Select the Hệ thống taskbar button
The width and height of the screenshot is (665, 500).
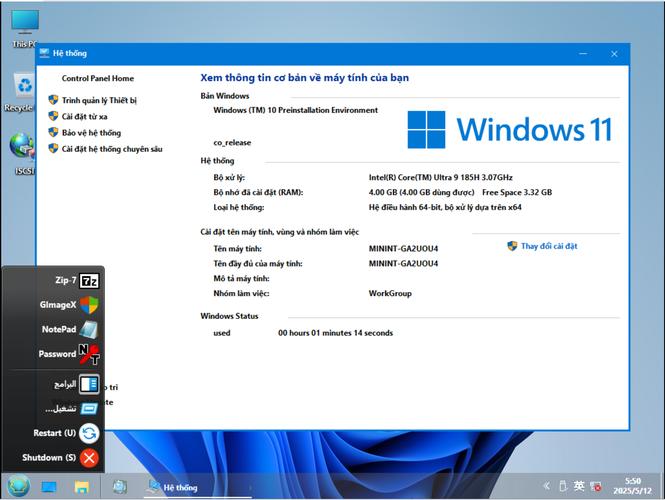[198, 487]
